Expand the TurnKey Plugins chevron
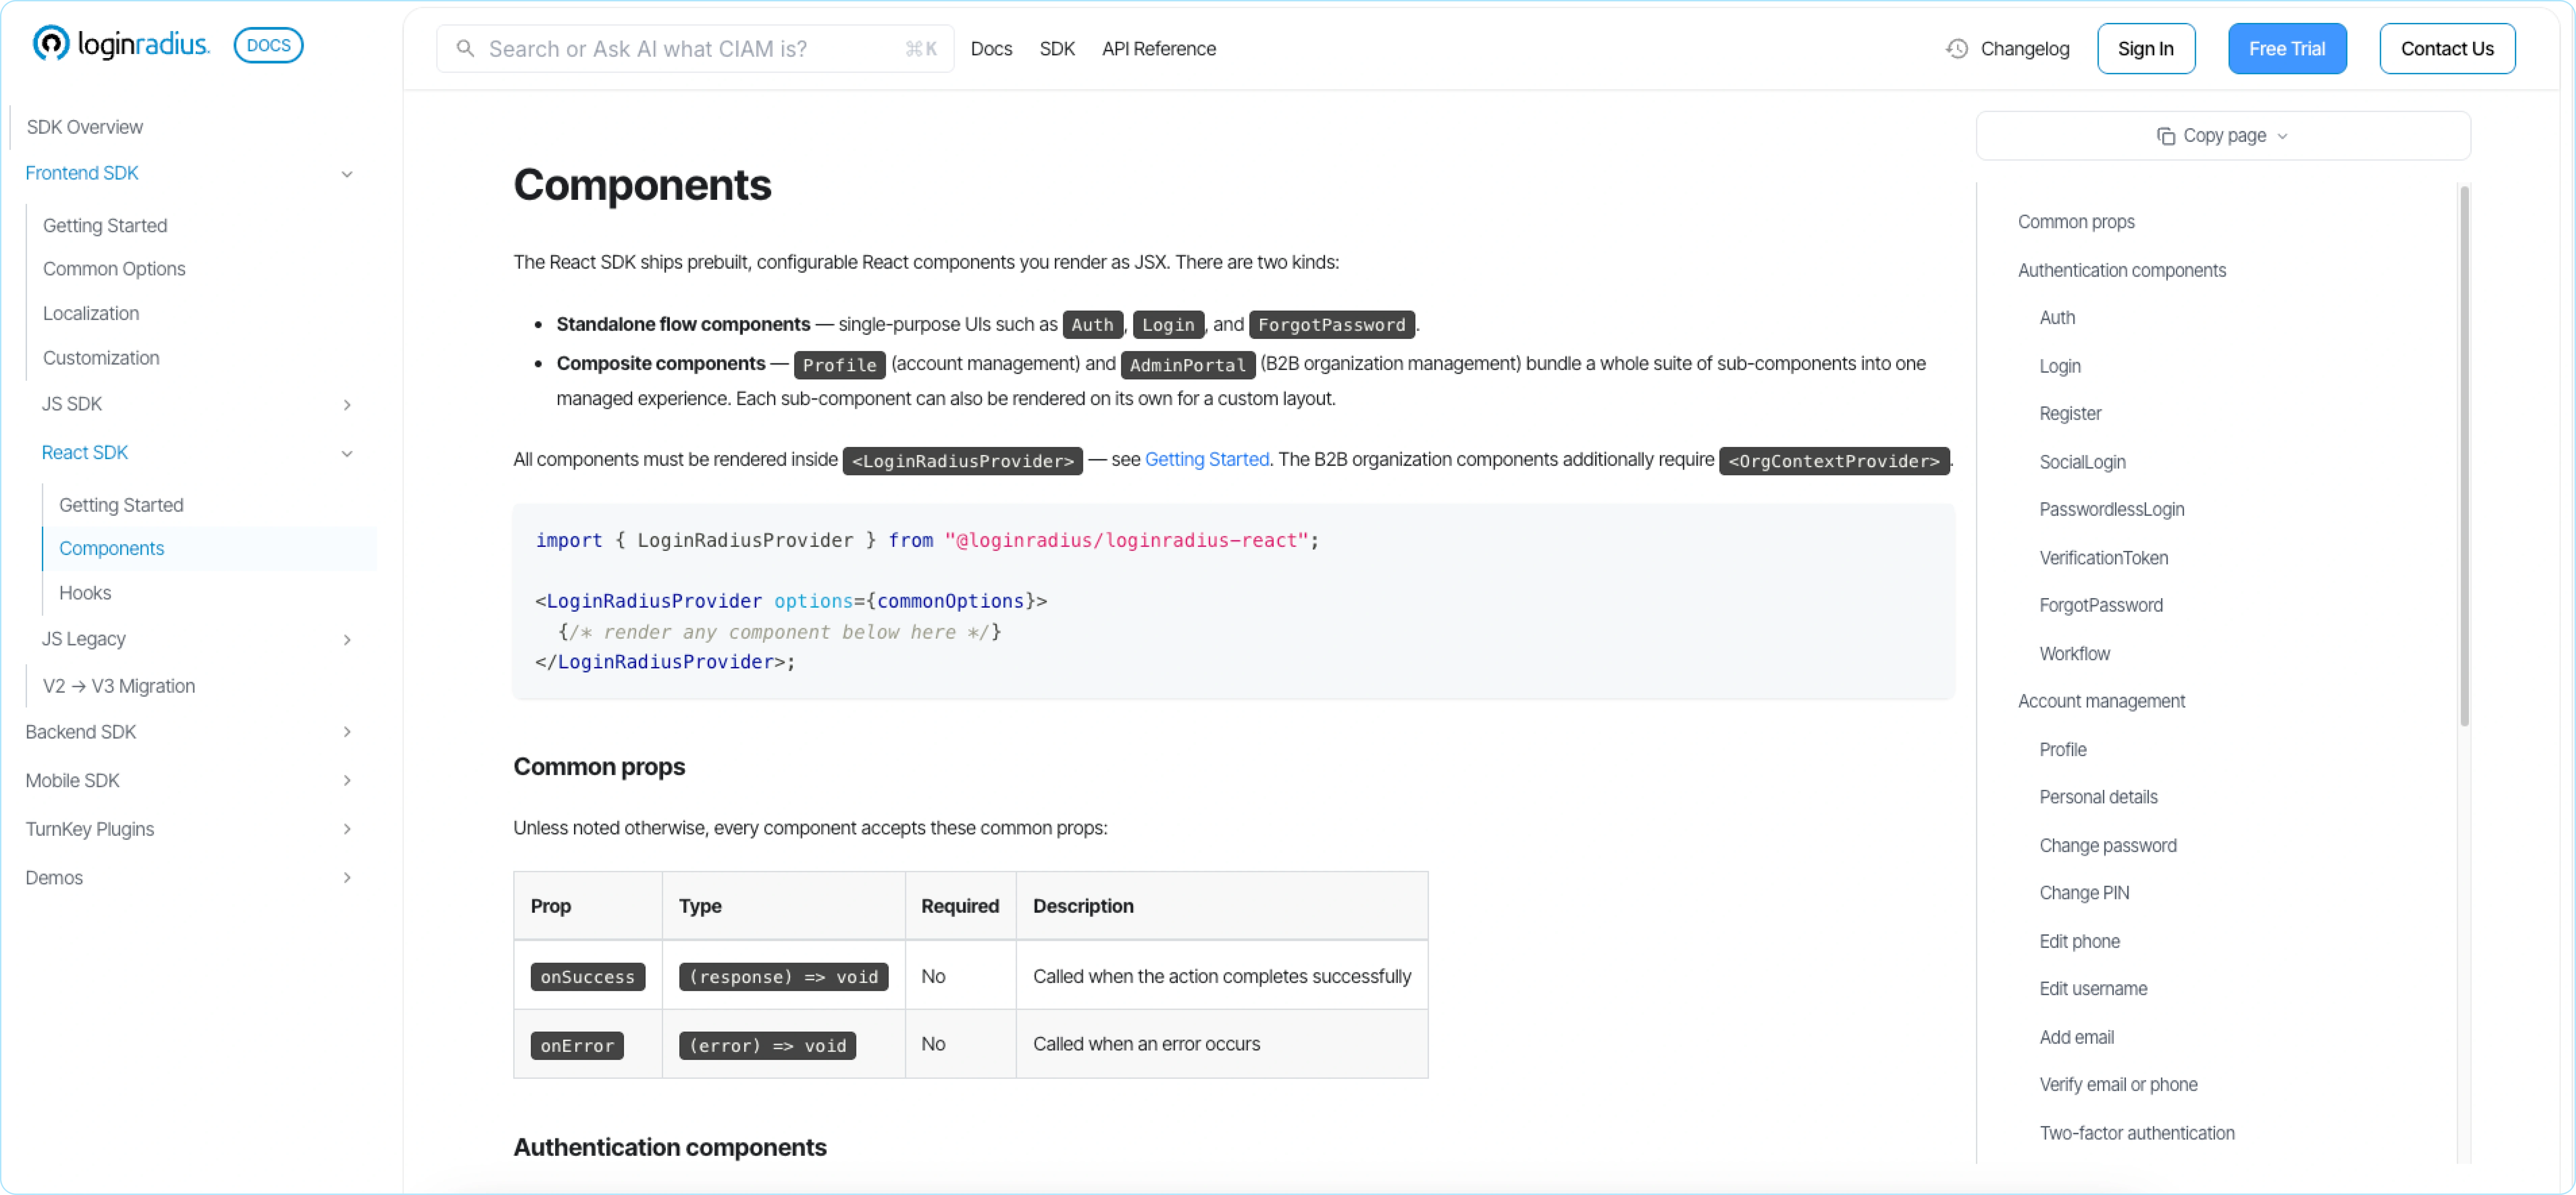2576x1195 pixels. point(347,829)
